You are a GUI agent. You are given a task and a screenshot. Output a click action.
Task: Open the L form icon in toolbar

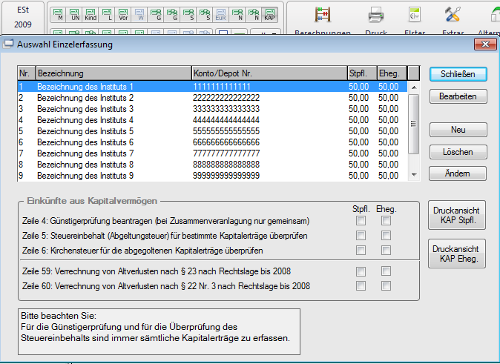[107, 15]
